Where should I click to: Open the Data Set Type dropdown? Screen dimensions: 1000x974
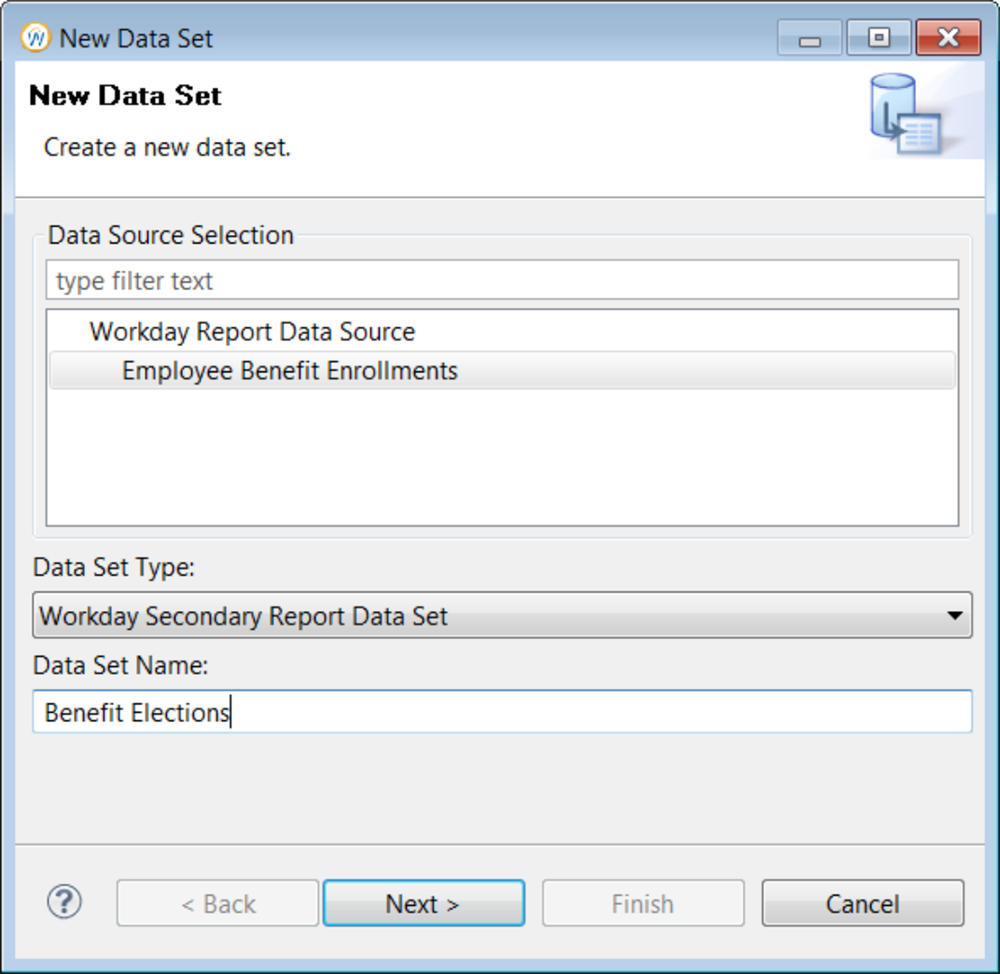[502, 616]
